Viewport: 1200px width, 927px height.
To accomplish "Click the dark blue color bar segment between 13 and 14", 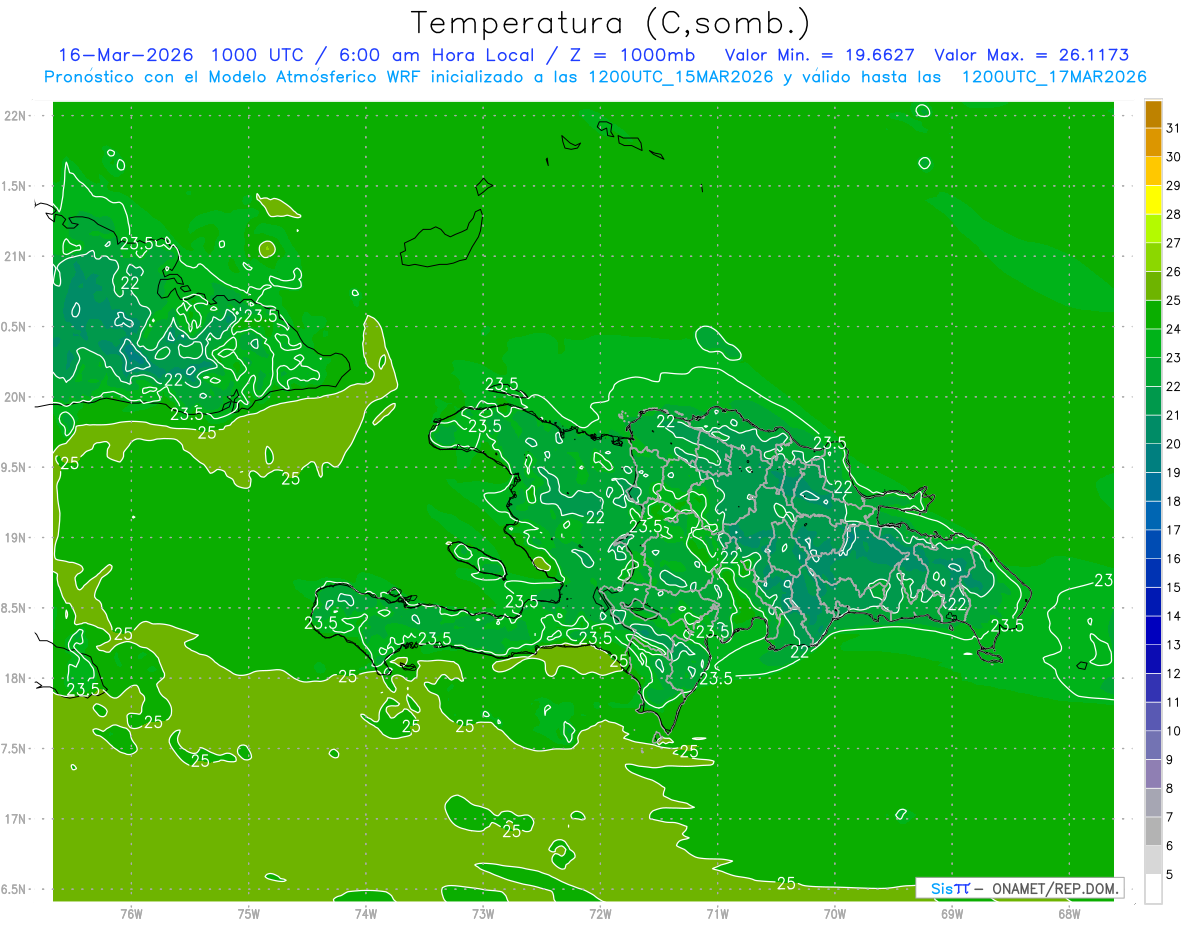I will (x=1153, y=630).
